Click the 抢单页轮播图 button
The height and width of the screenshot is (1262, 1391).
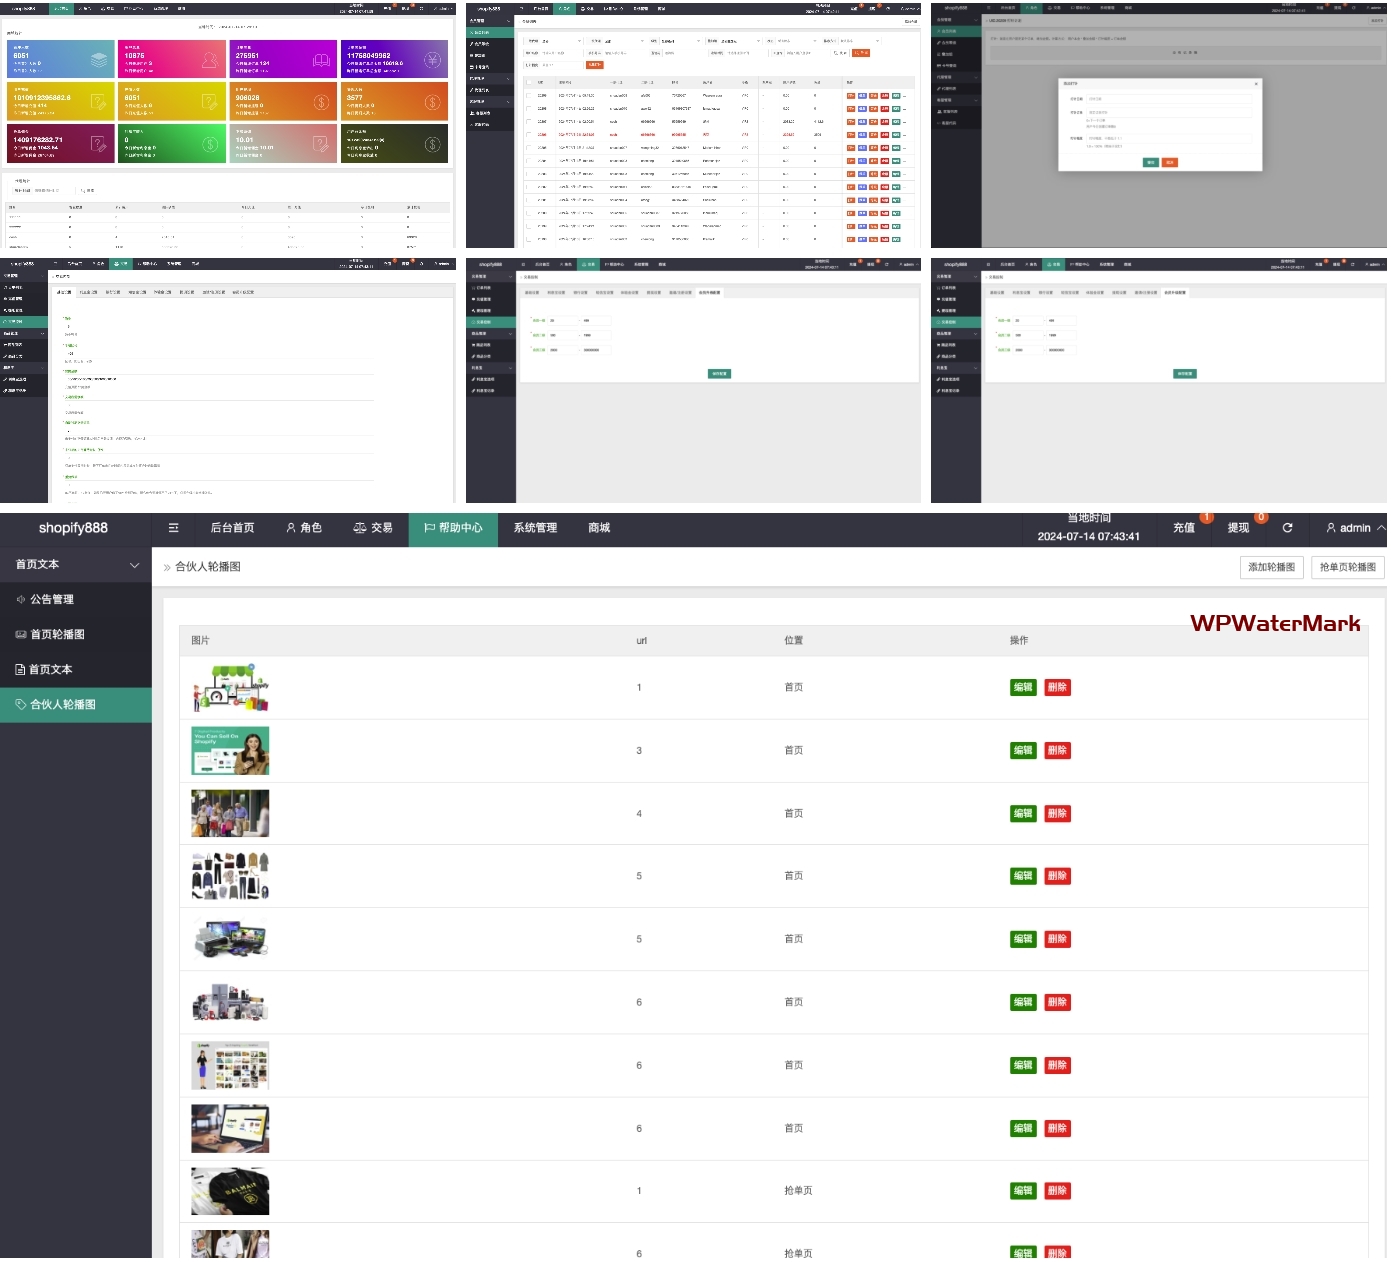1347,567
